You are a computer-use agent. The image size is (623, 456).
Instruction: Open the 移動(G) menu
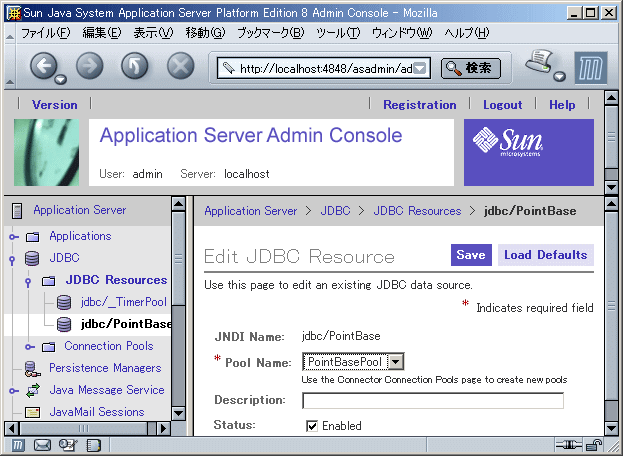(205, 33)
